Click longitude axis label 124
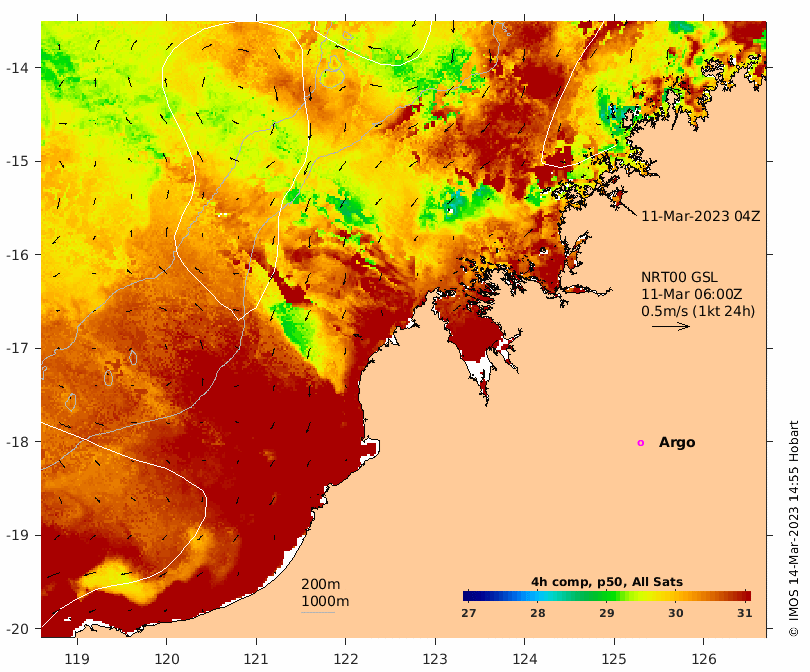Viewport: 810px width, 672px height. [525, 659]
